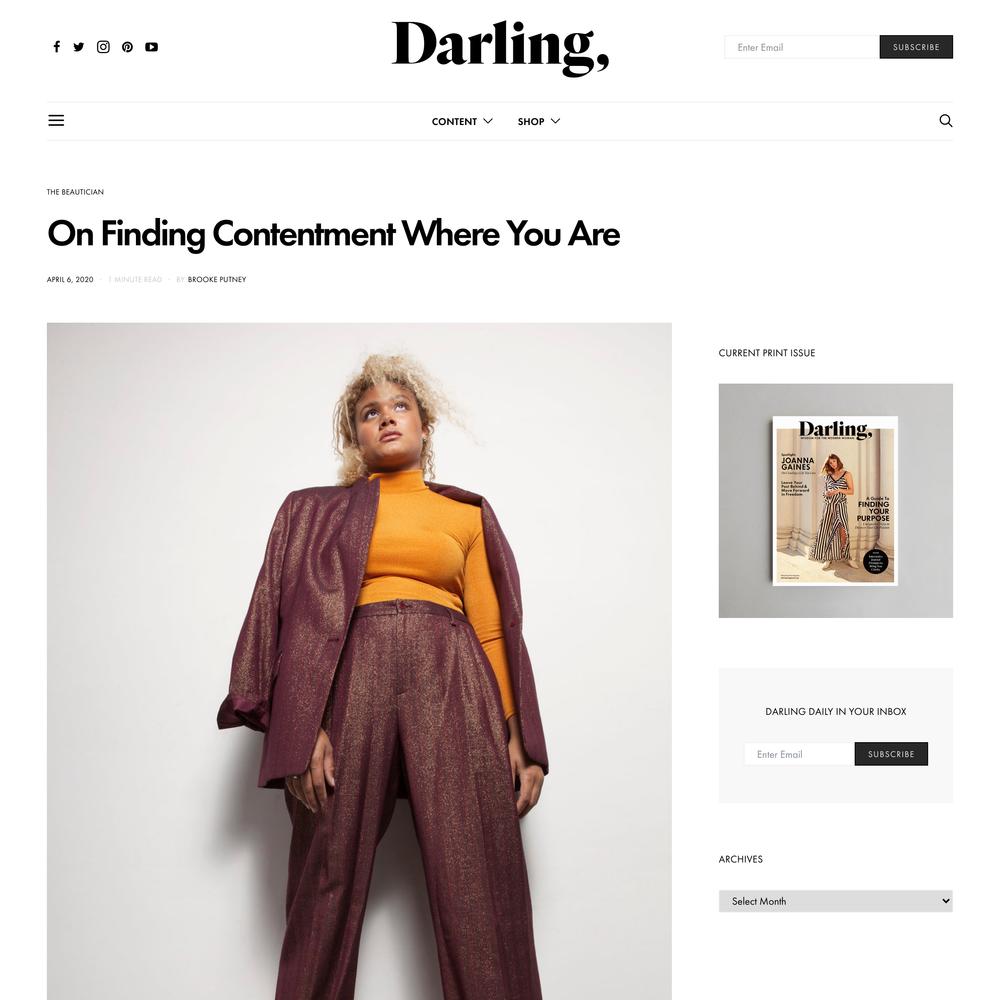Open the Instagram social icon
This screenshot has width=1000, height=1000.
click(103, 47)
